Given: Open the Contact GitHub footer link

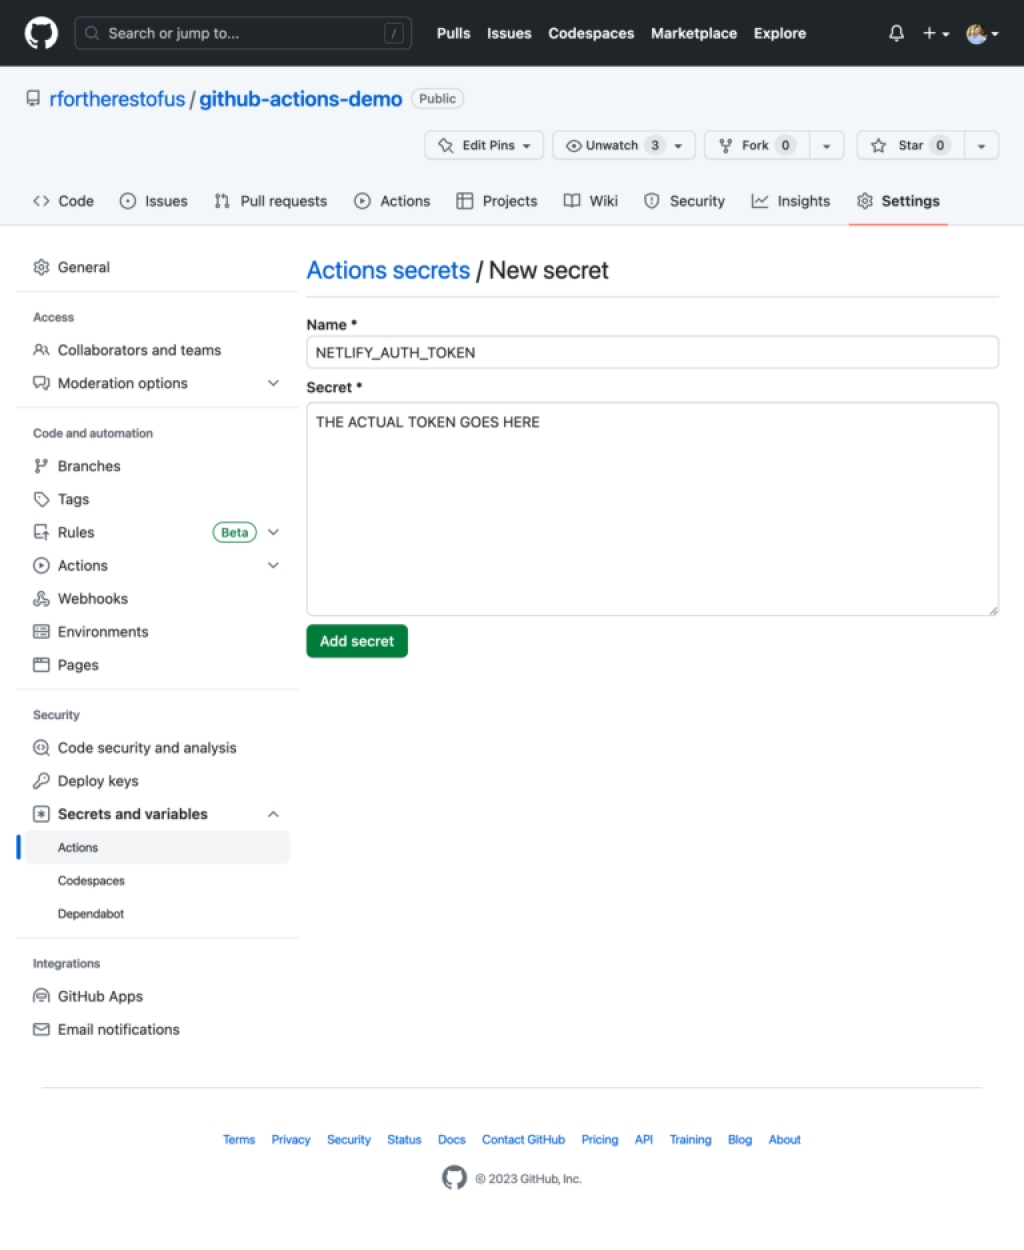Looking at the screenshot, I should coord(523,1139).
